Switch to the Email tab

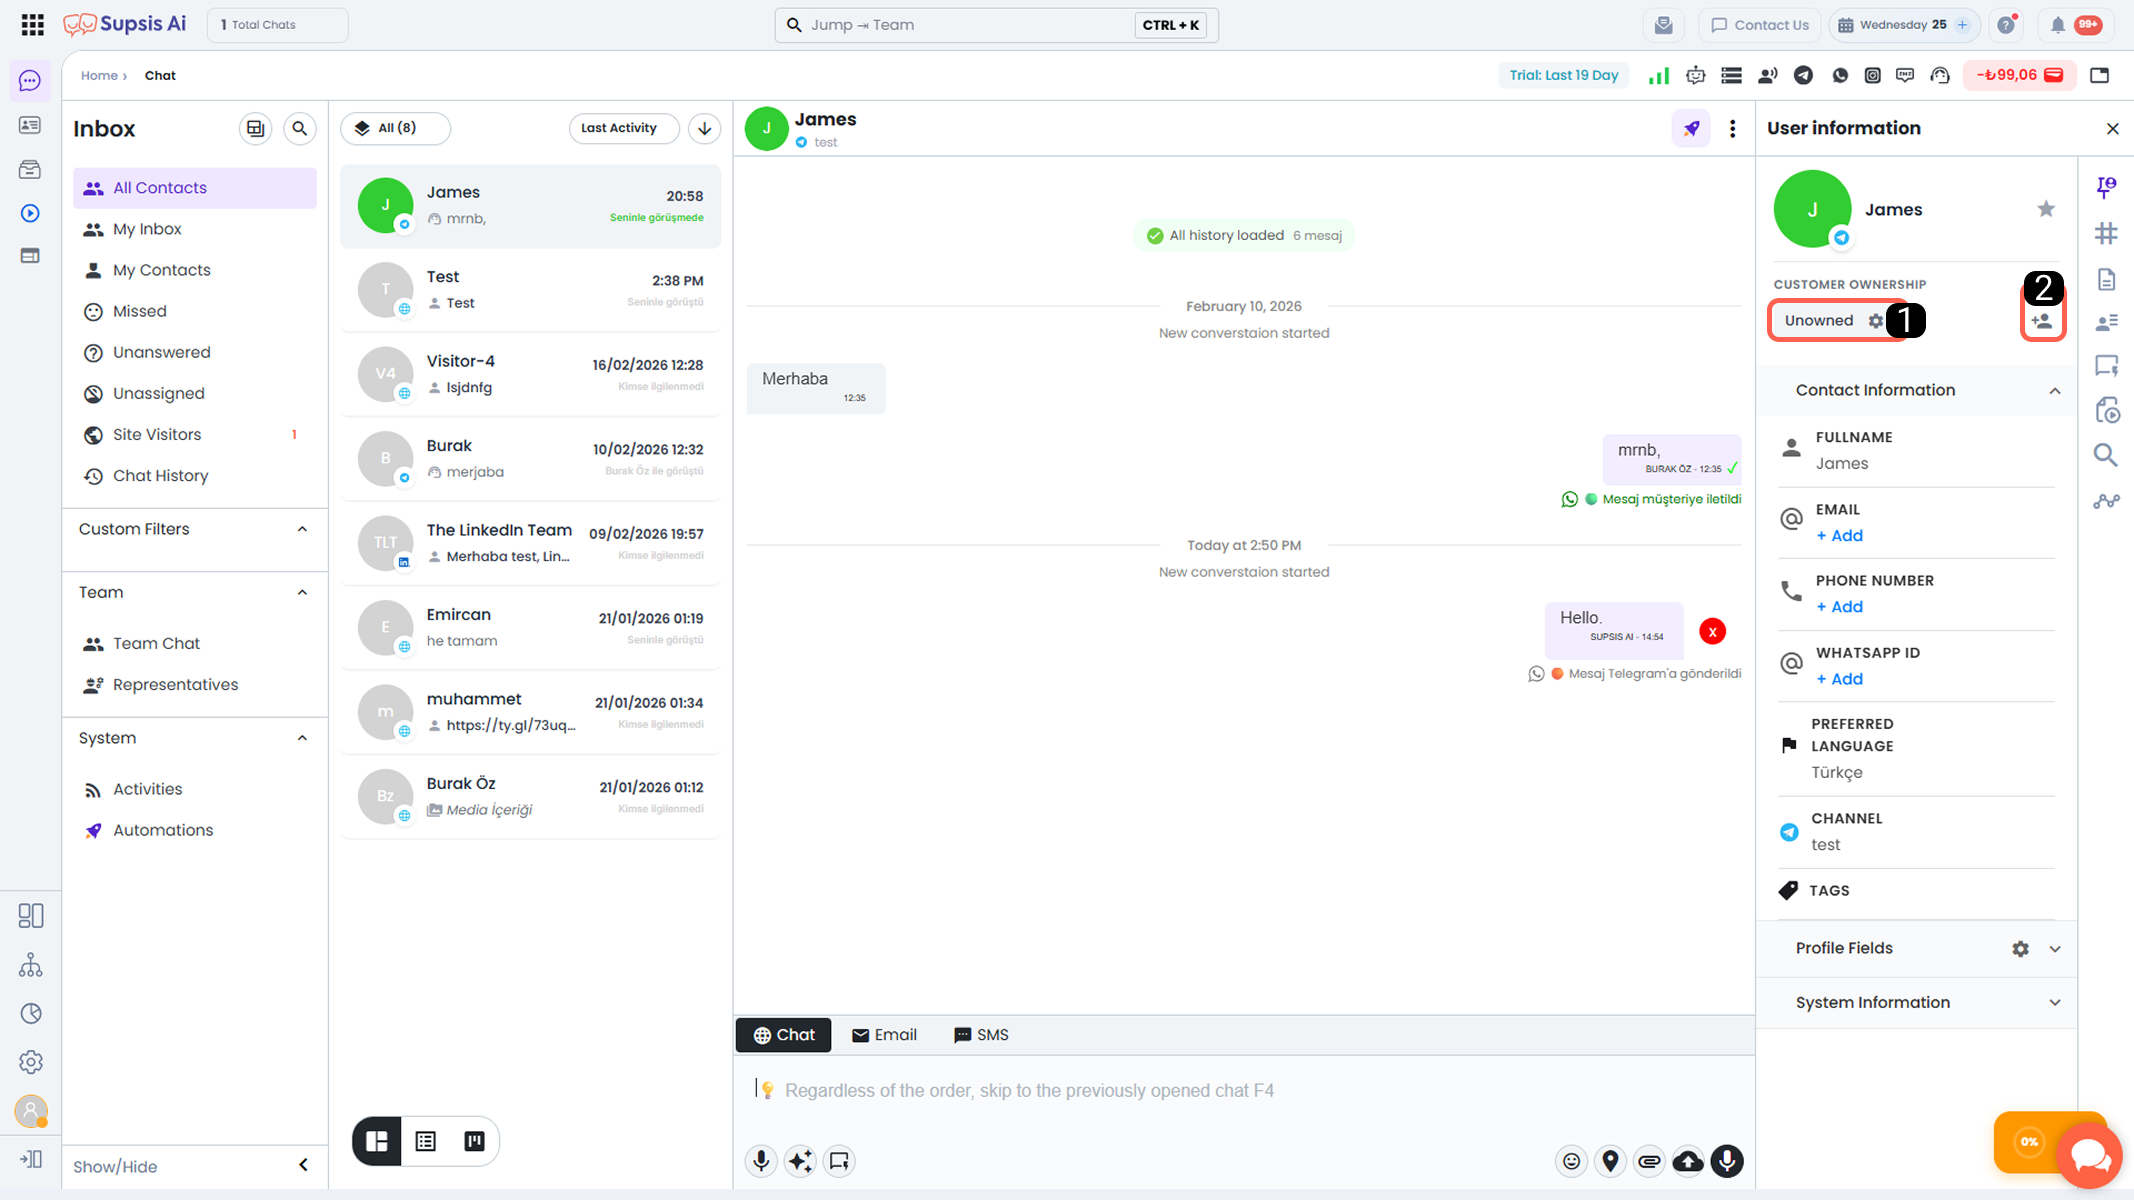coord(884,1035)
